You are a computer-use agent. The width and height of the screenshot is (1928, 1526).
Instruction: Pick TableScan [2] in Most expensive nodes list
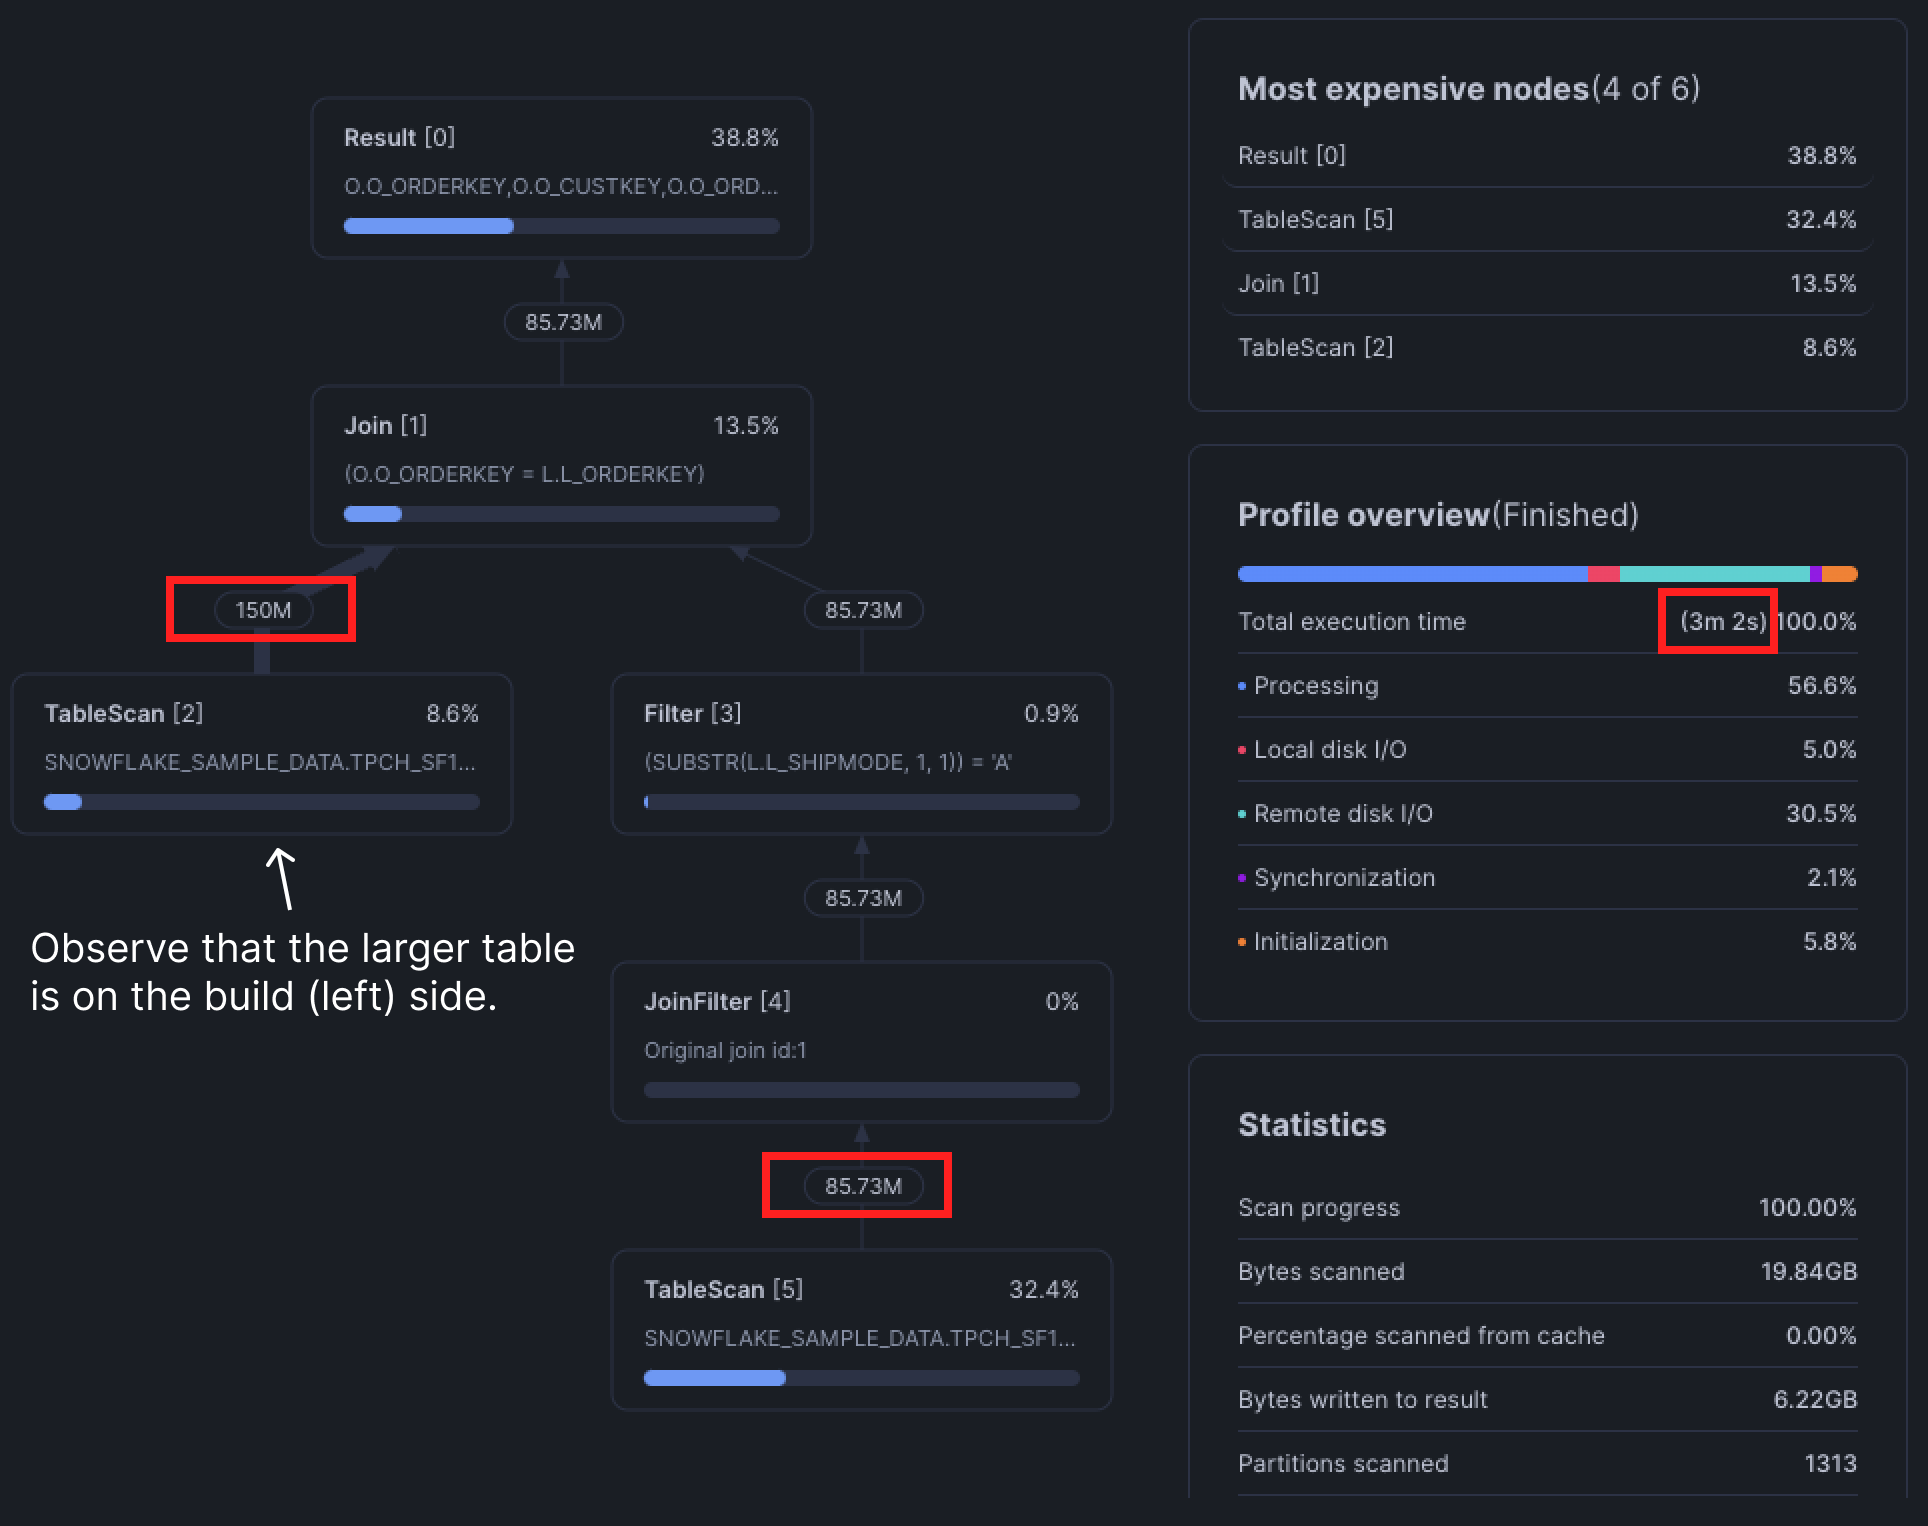(1546, 348)
